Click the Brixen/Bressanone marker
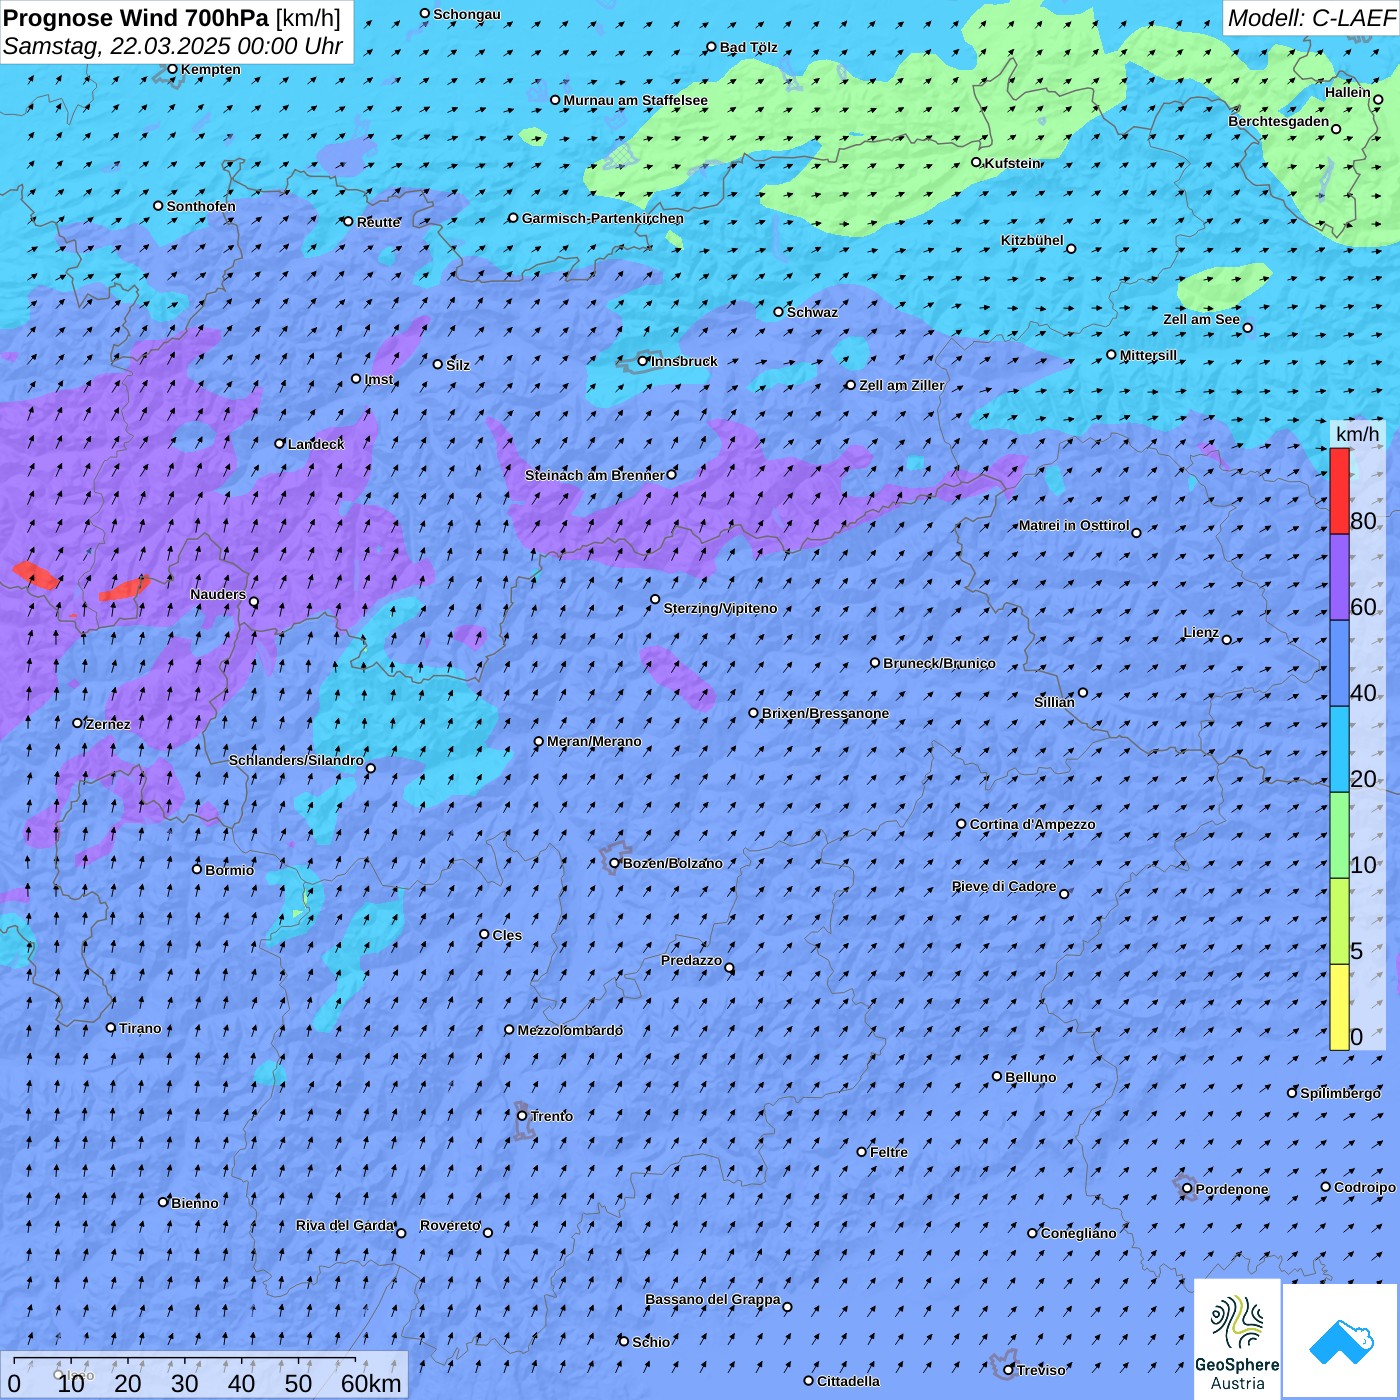Image resolution: width=1400 pixels, height=1400 pixels. [754, 713]
